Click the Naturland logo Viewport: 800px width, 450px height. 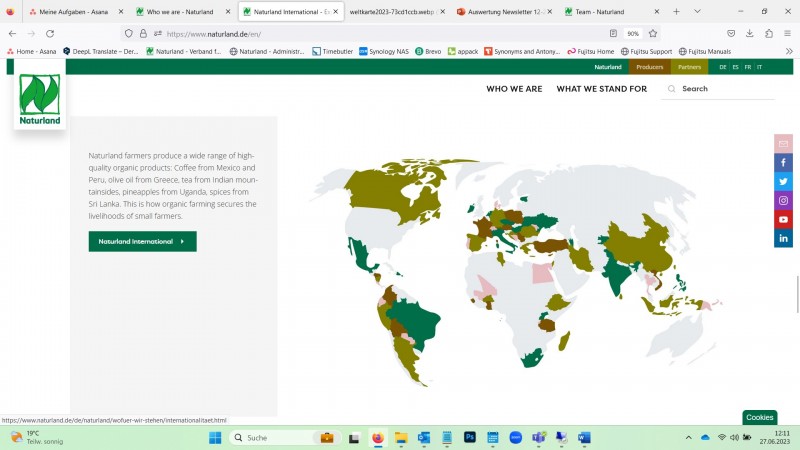[x=40, y=98]
